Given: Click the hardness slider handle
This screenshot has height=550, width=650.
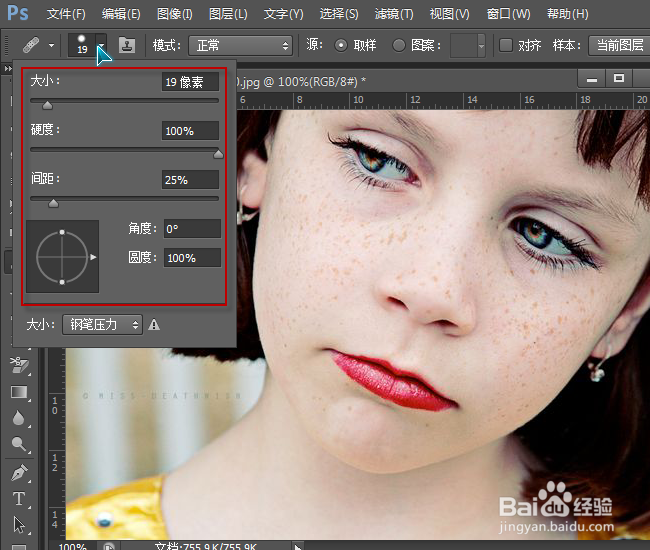Looking at the screenshot, I should (x=218, y=154).
